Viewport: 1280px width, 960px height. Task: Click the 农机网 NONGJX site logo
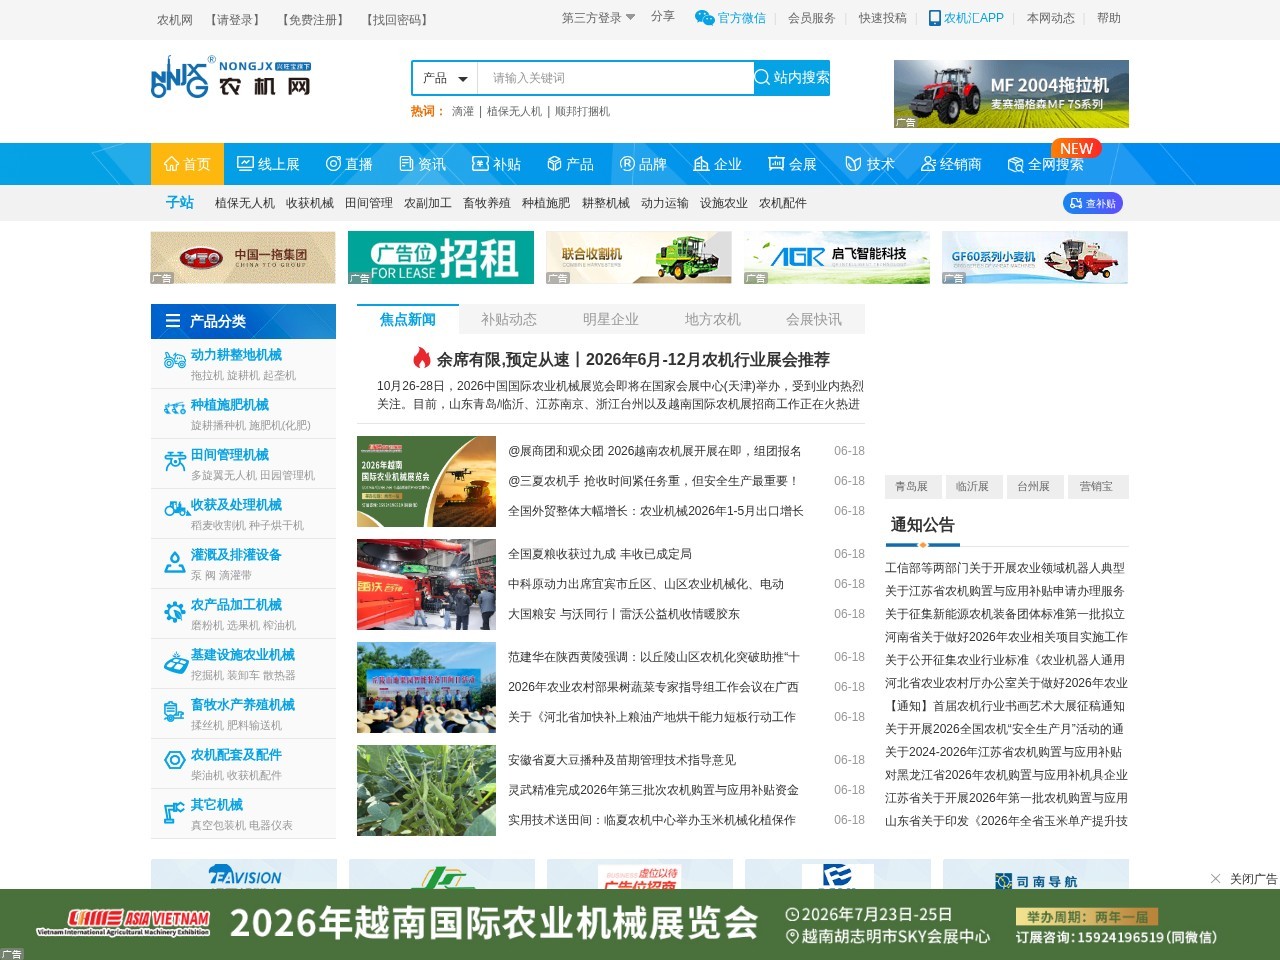[x=232, y=78]
